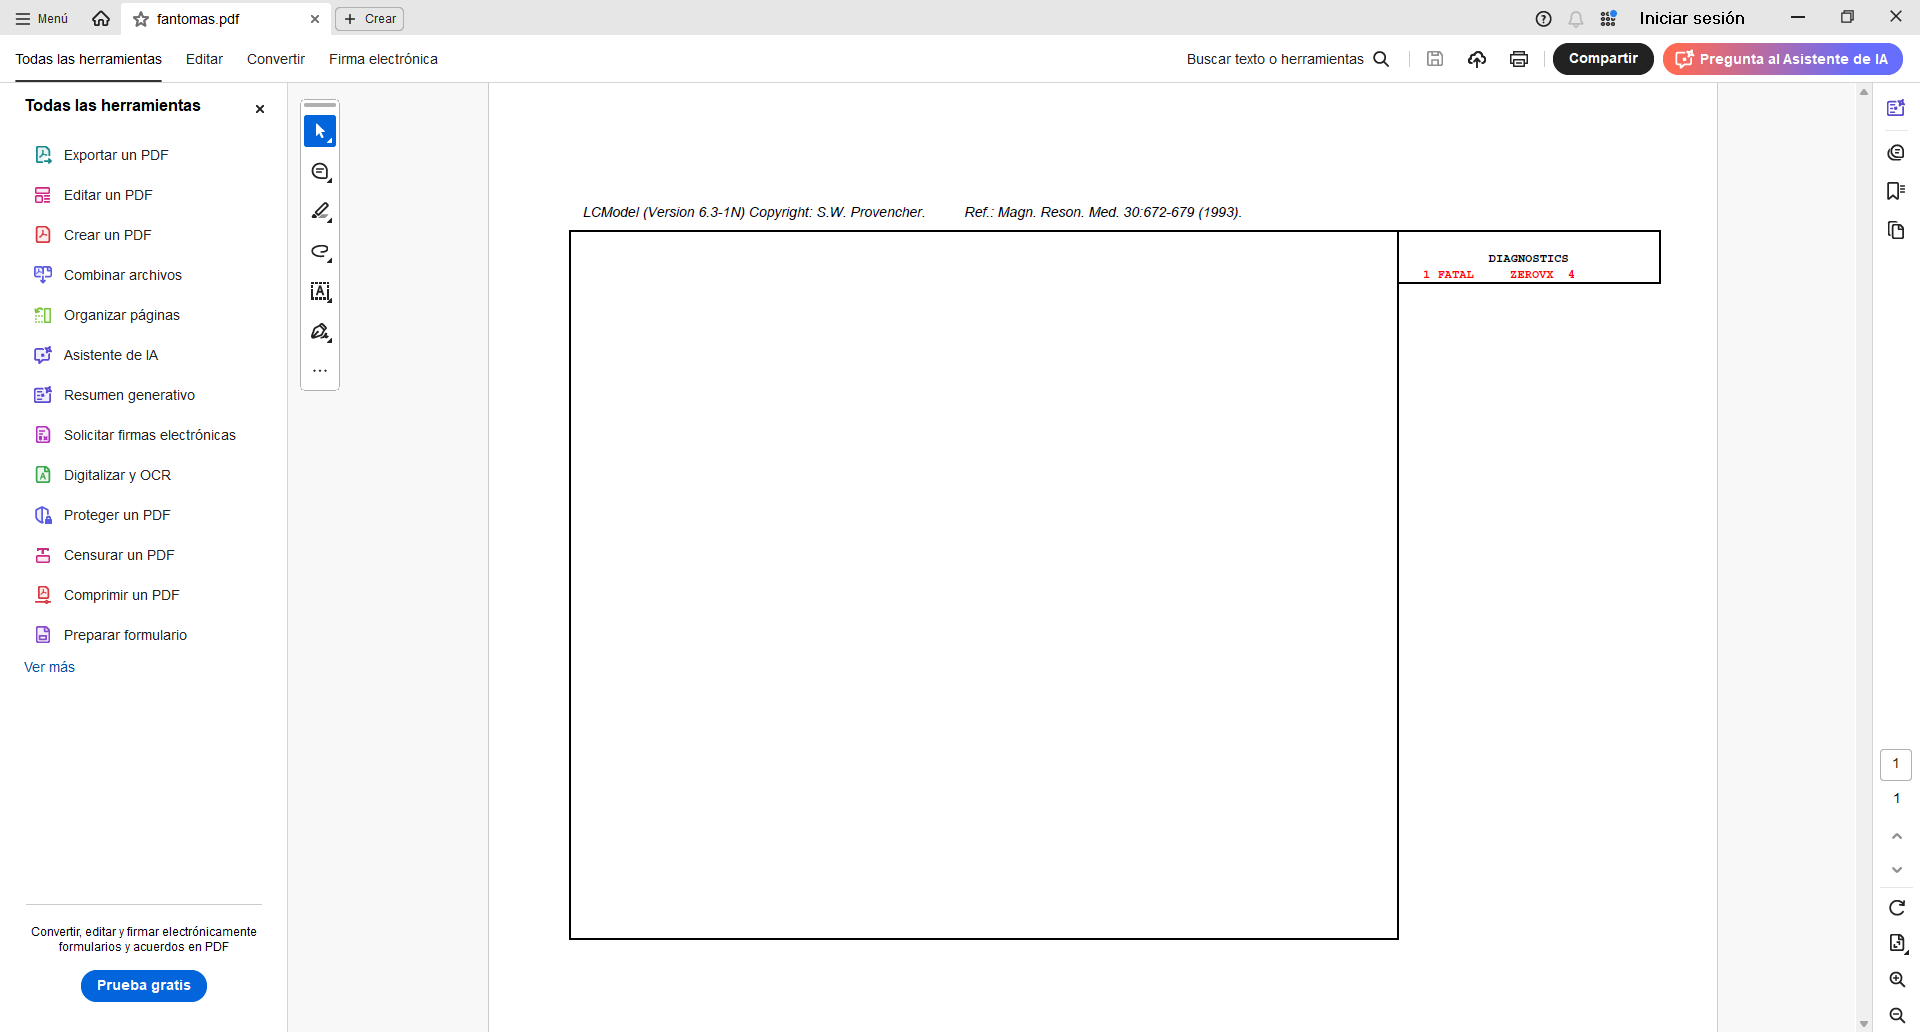Select the arrow selection tool
This screenshot has height=1032, width=1920.
320,131
